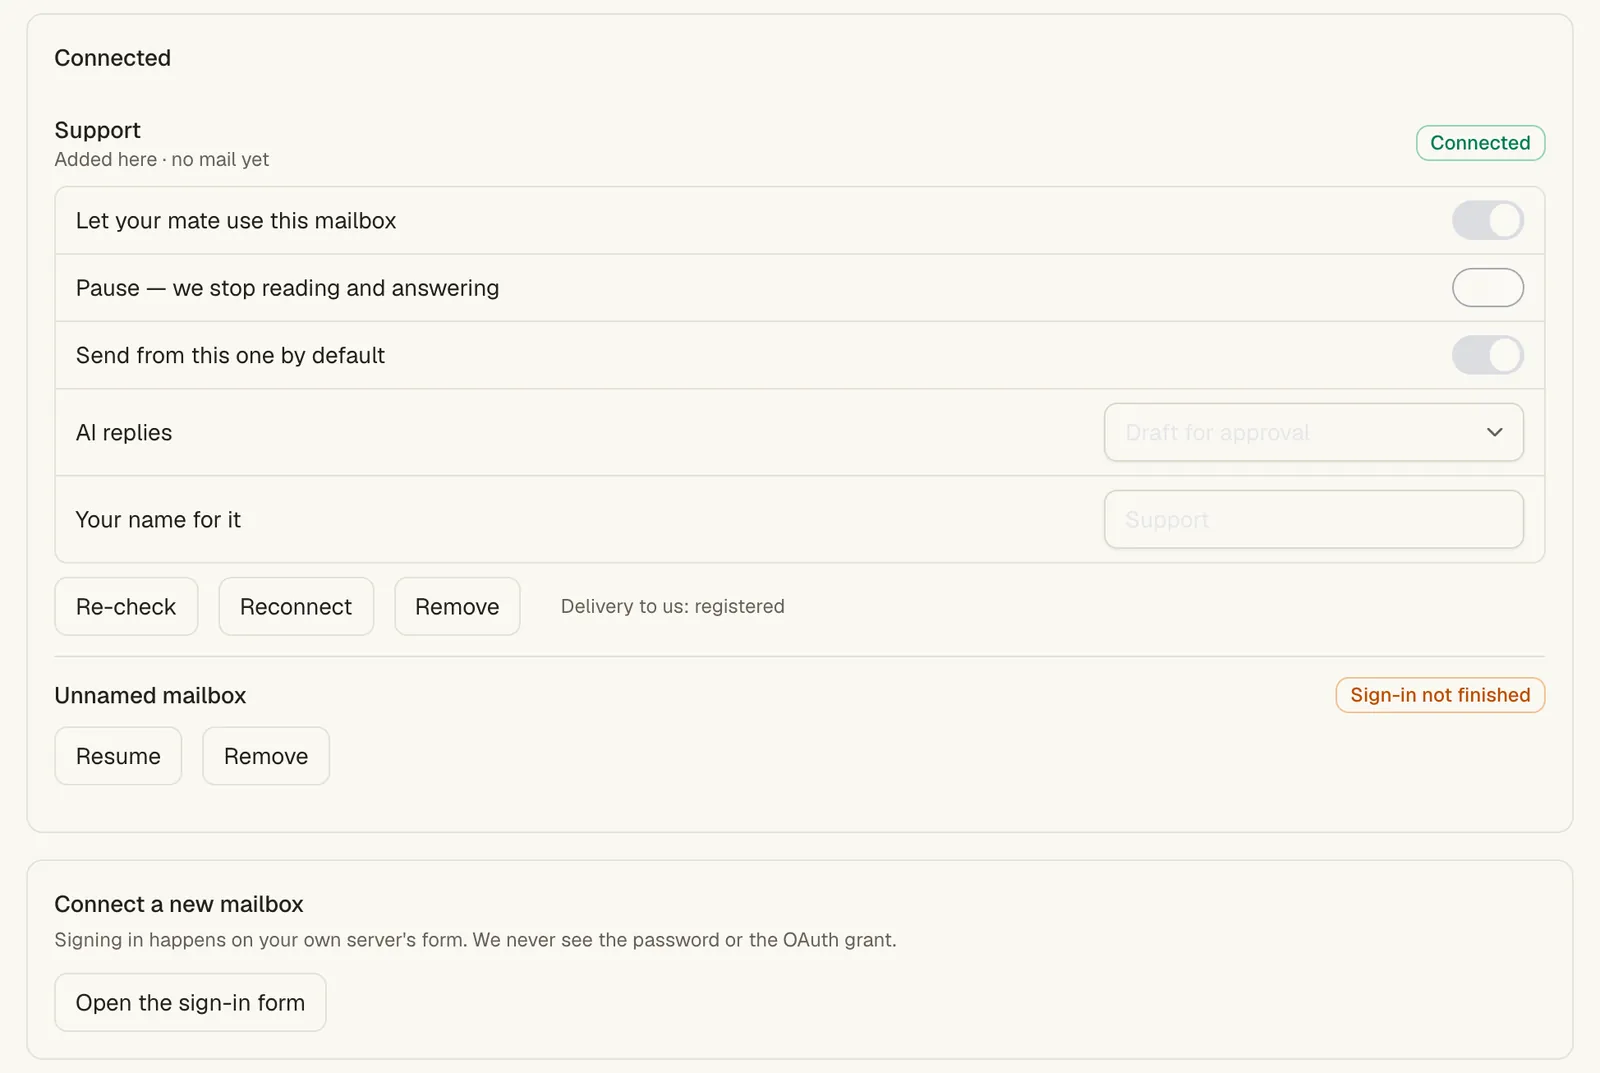Click the 'Sign-in not finished' badge
1600x1073 pixels.
click(x=1440, y=695)
